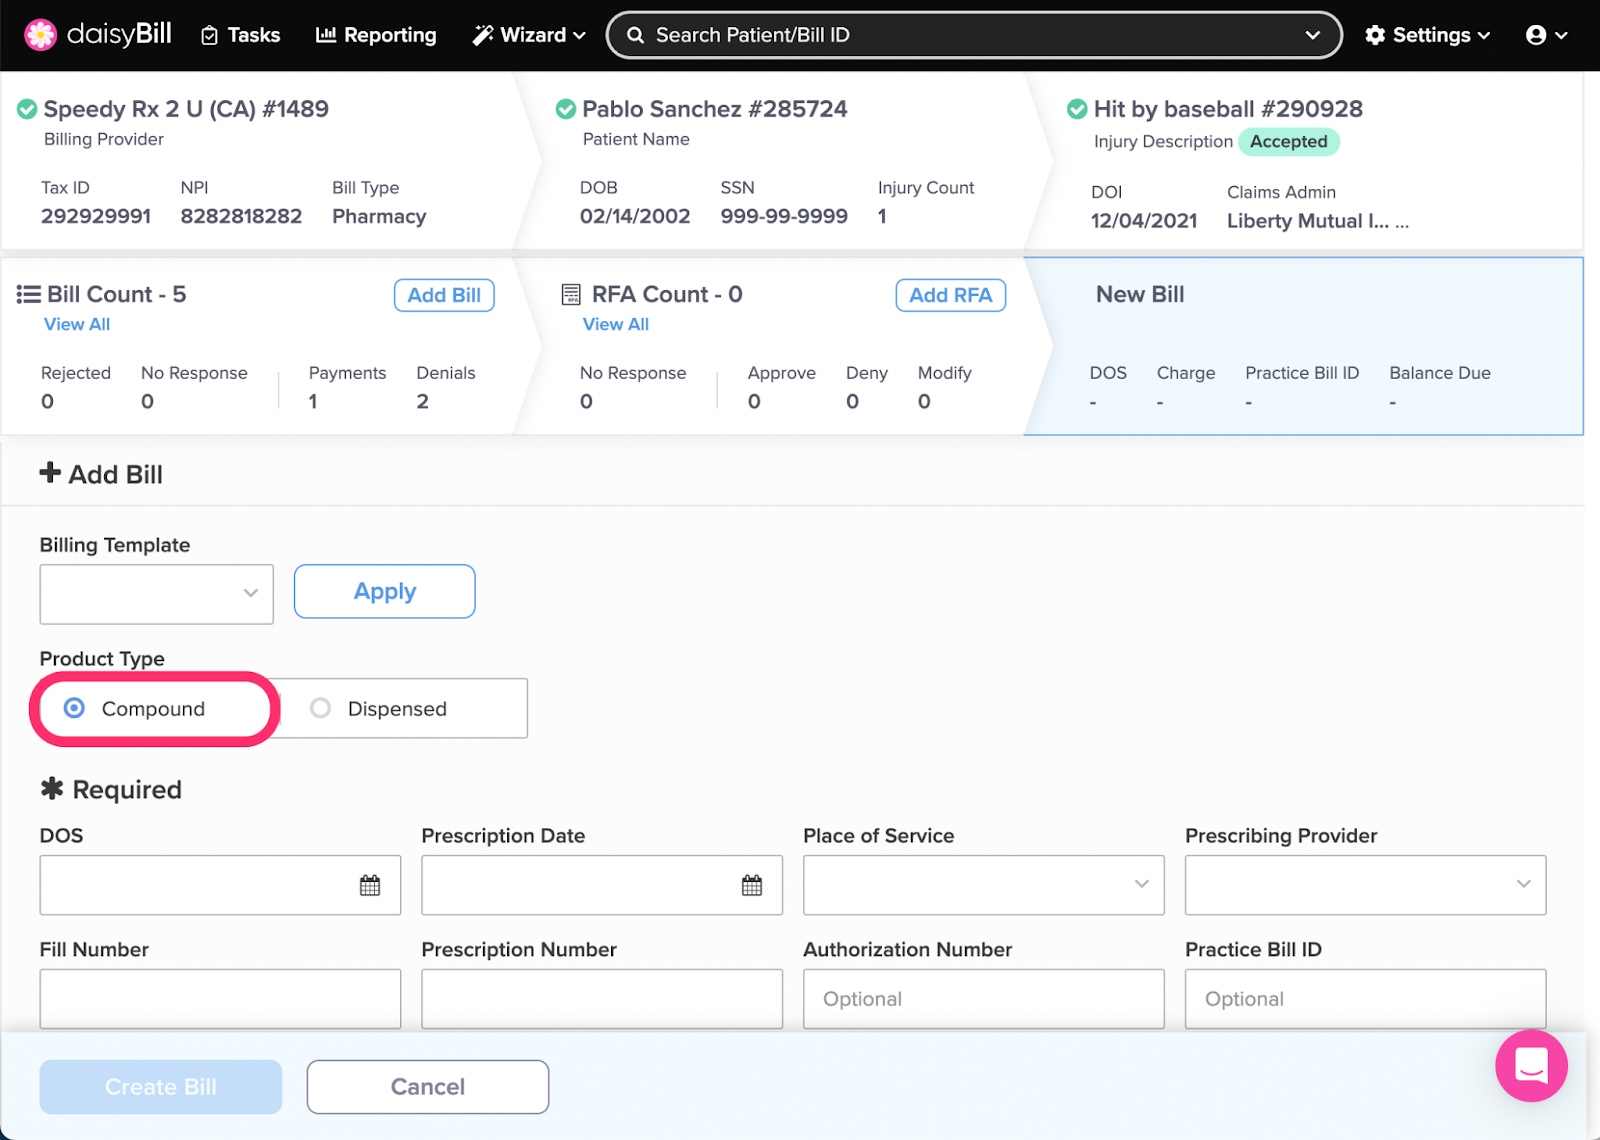Click the Reporting chart icon
Viewport: 1600px width, 1140px height.
(326, 35)
